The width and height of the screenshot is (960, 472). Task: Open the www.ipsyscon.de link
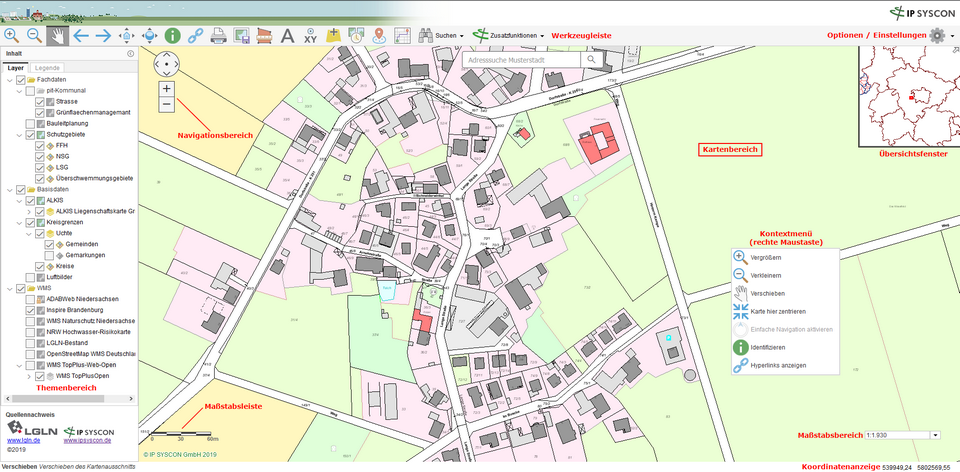(x=87, y=440)
